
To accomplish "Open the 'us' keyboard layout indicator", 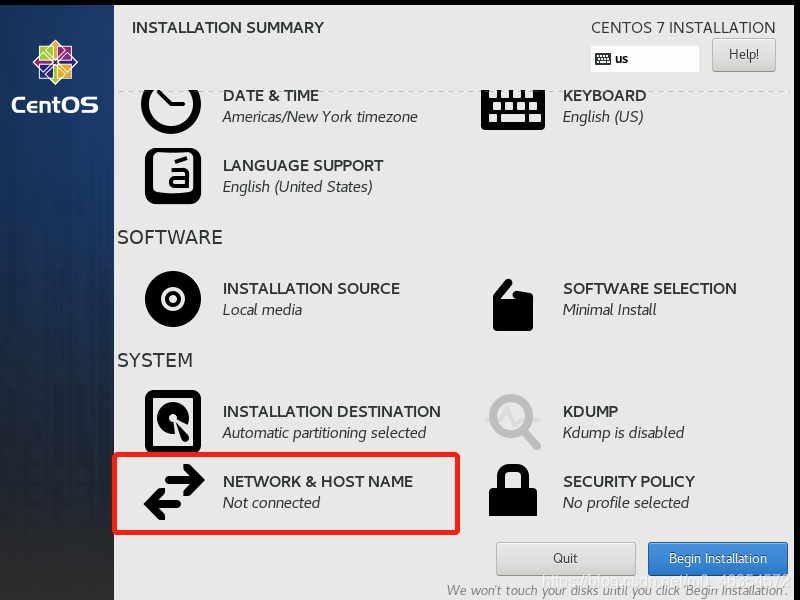I will tap(645, 59).
